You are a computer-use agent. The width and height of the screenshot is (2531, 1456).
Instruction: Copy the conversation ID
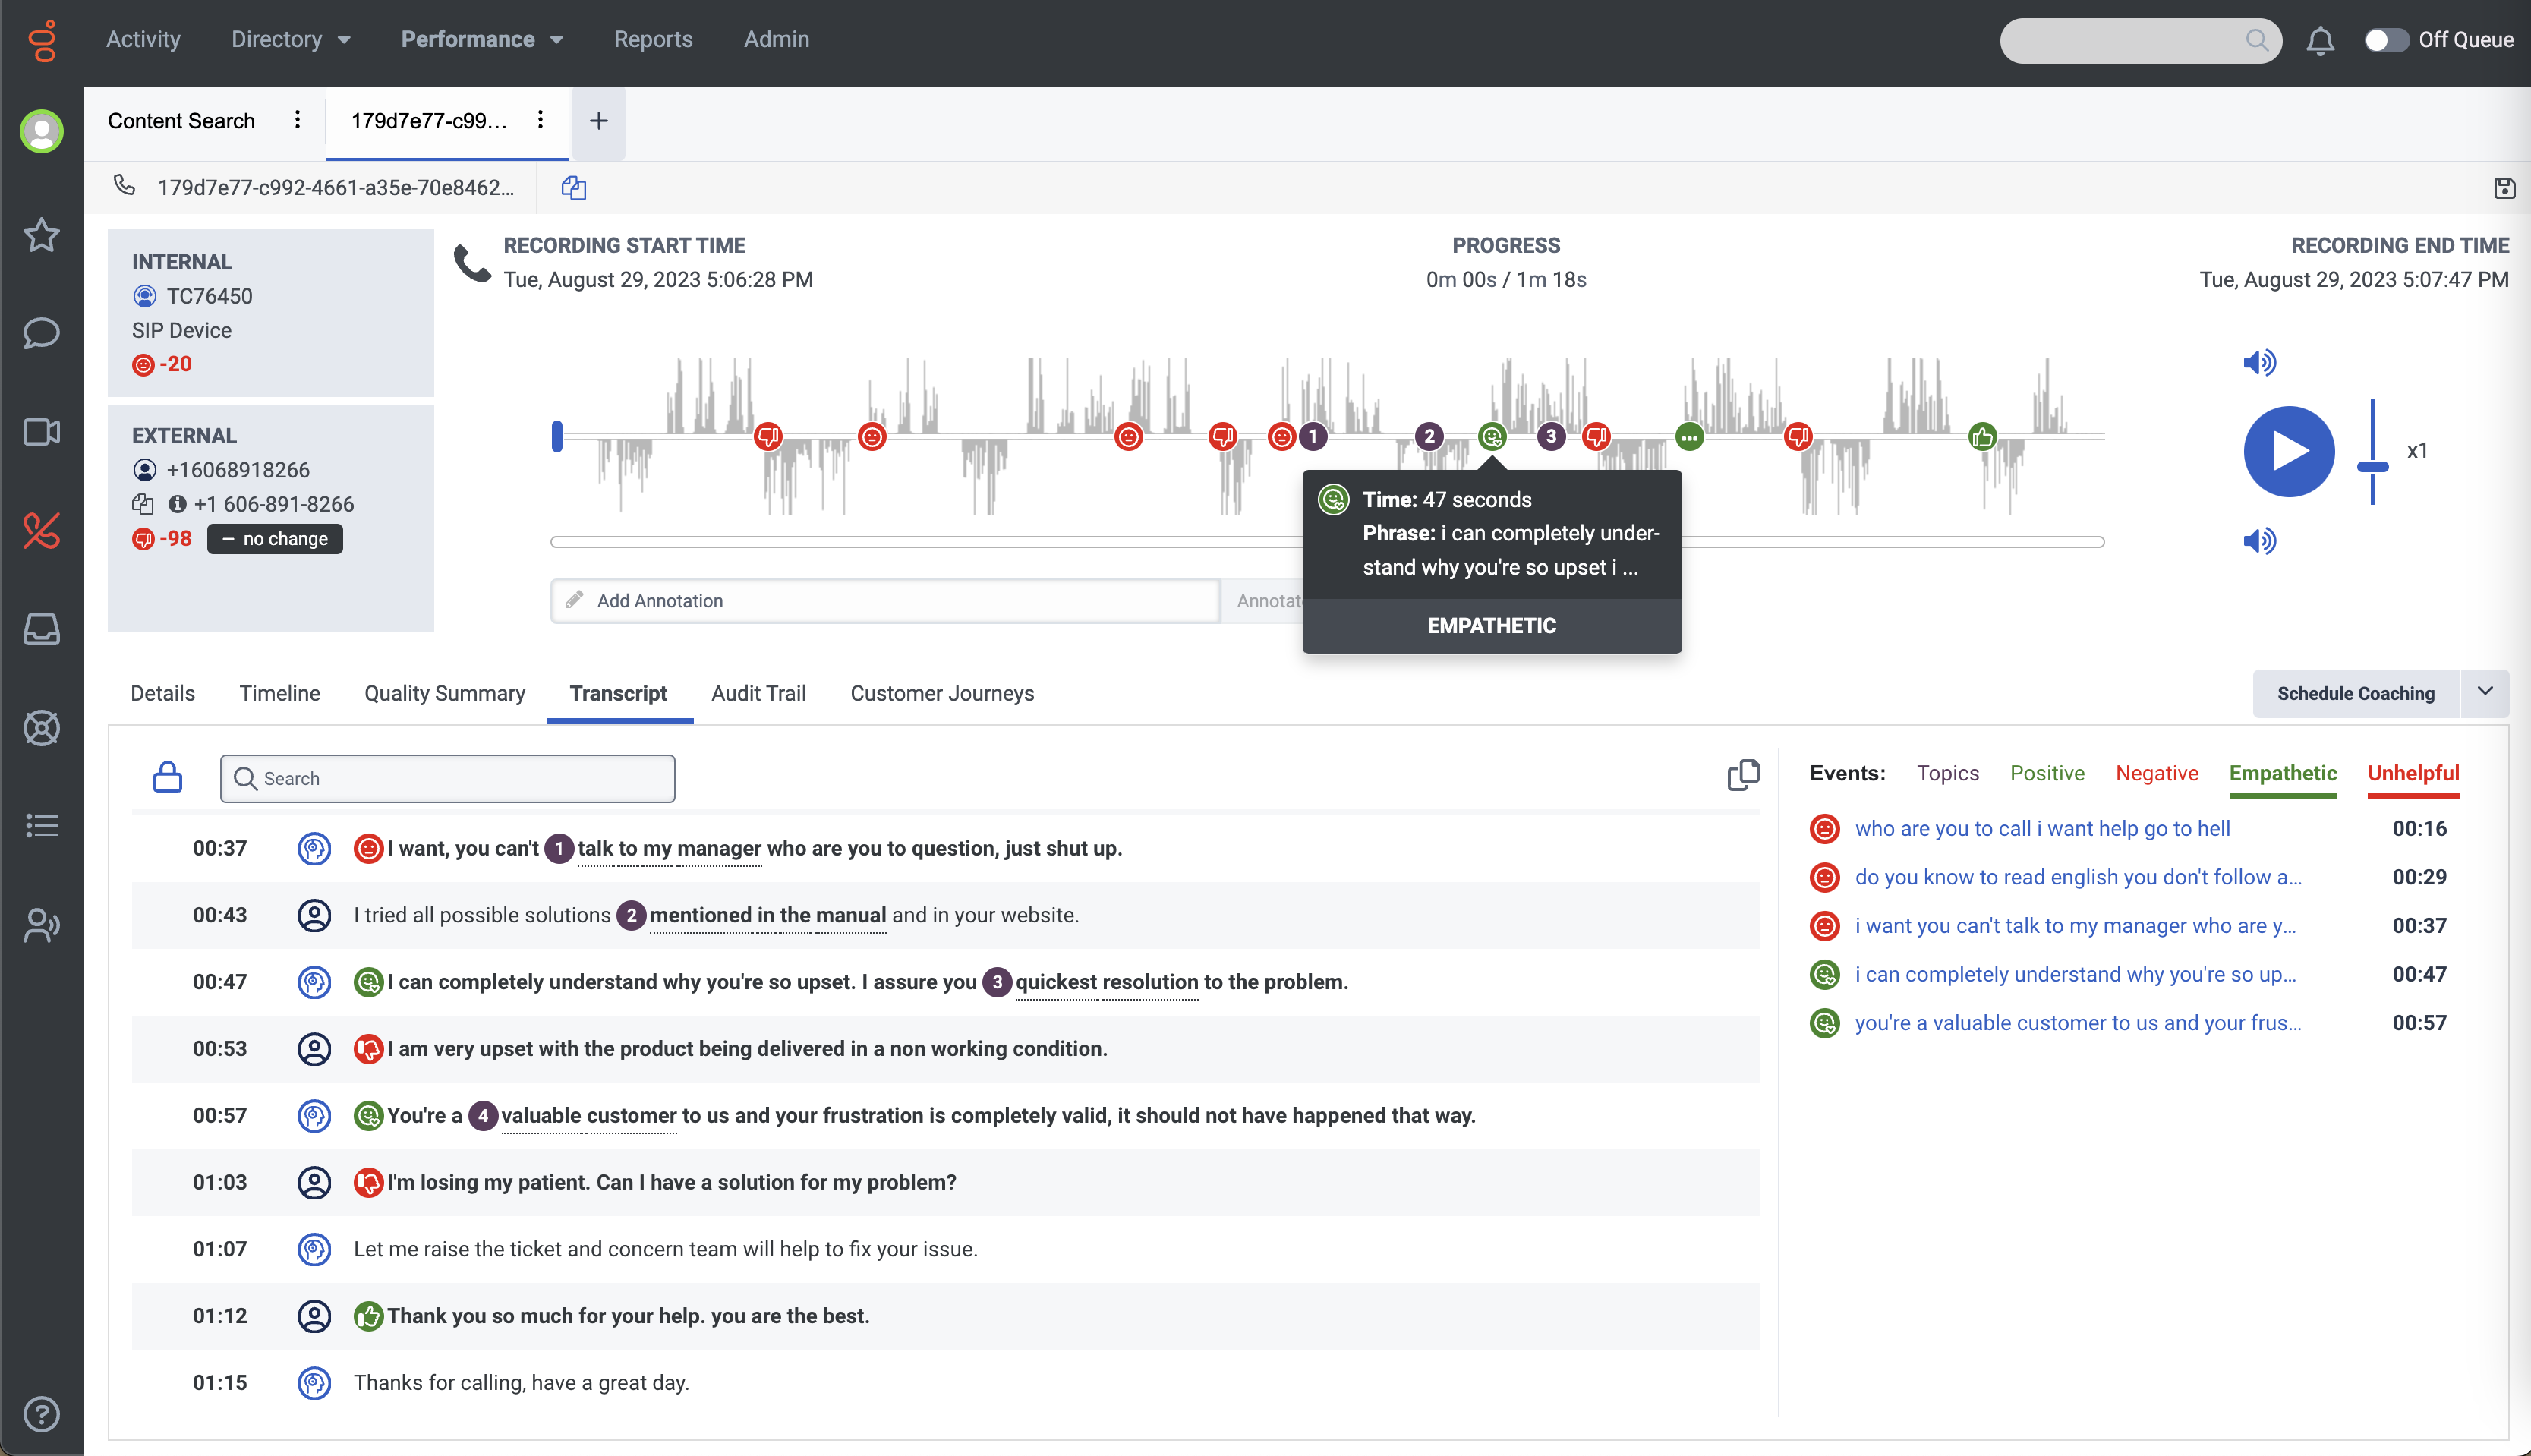(x=573, y=188)
